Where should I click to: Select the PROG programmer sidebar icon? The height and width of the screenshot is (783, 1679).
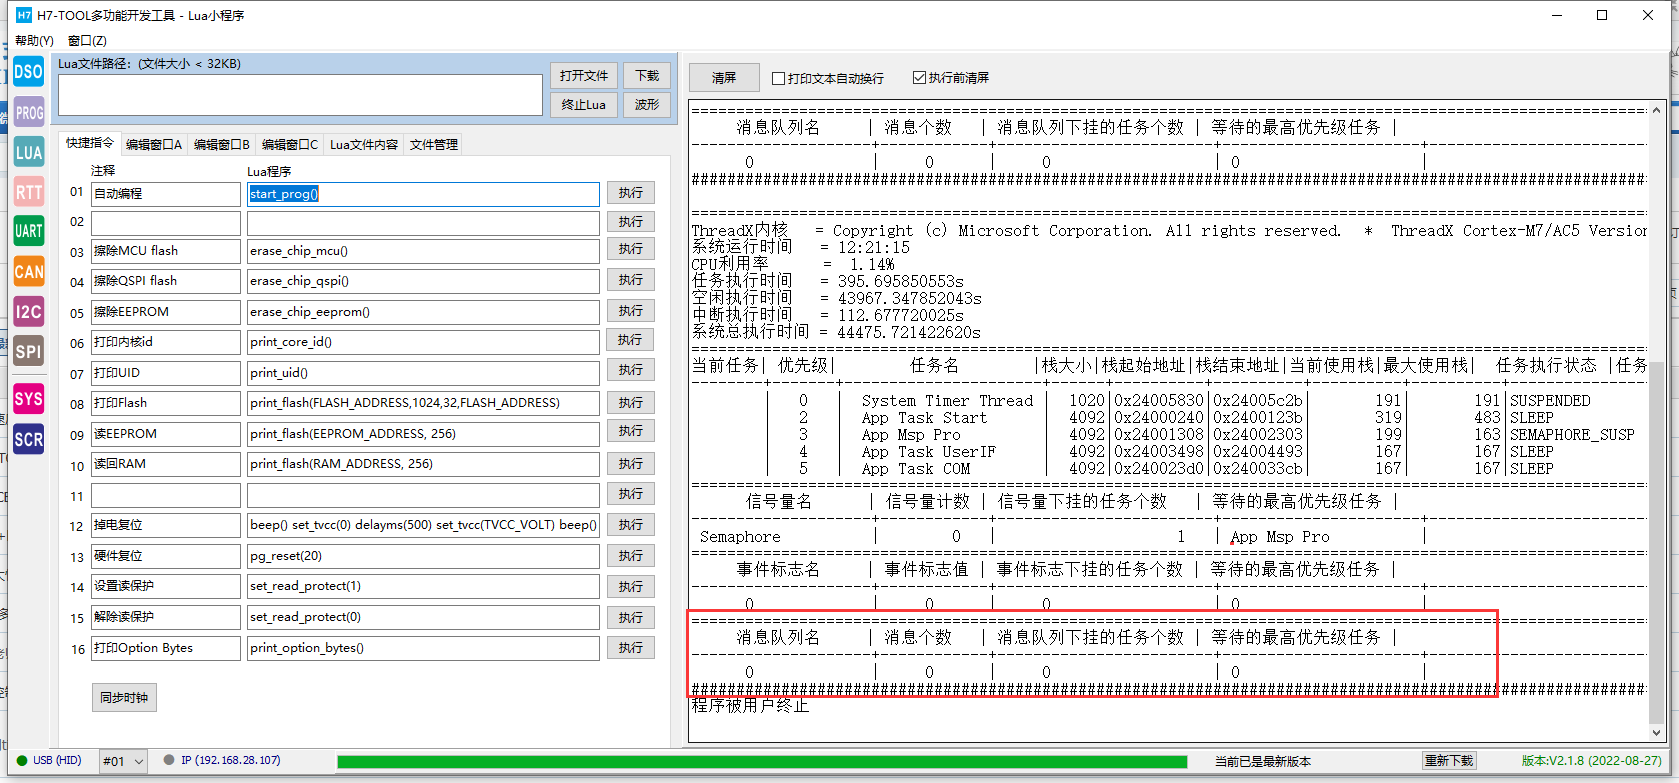[28, 112]
